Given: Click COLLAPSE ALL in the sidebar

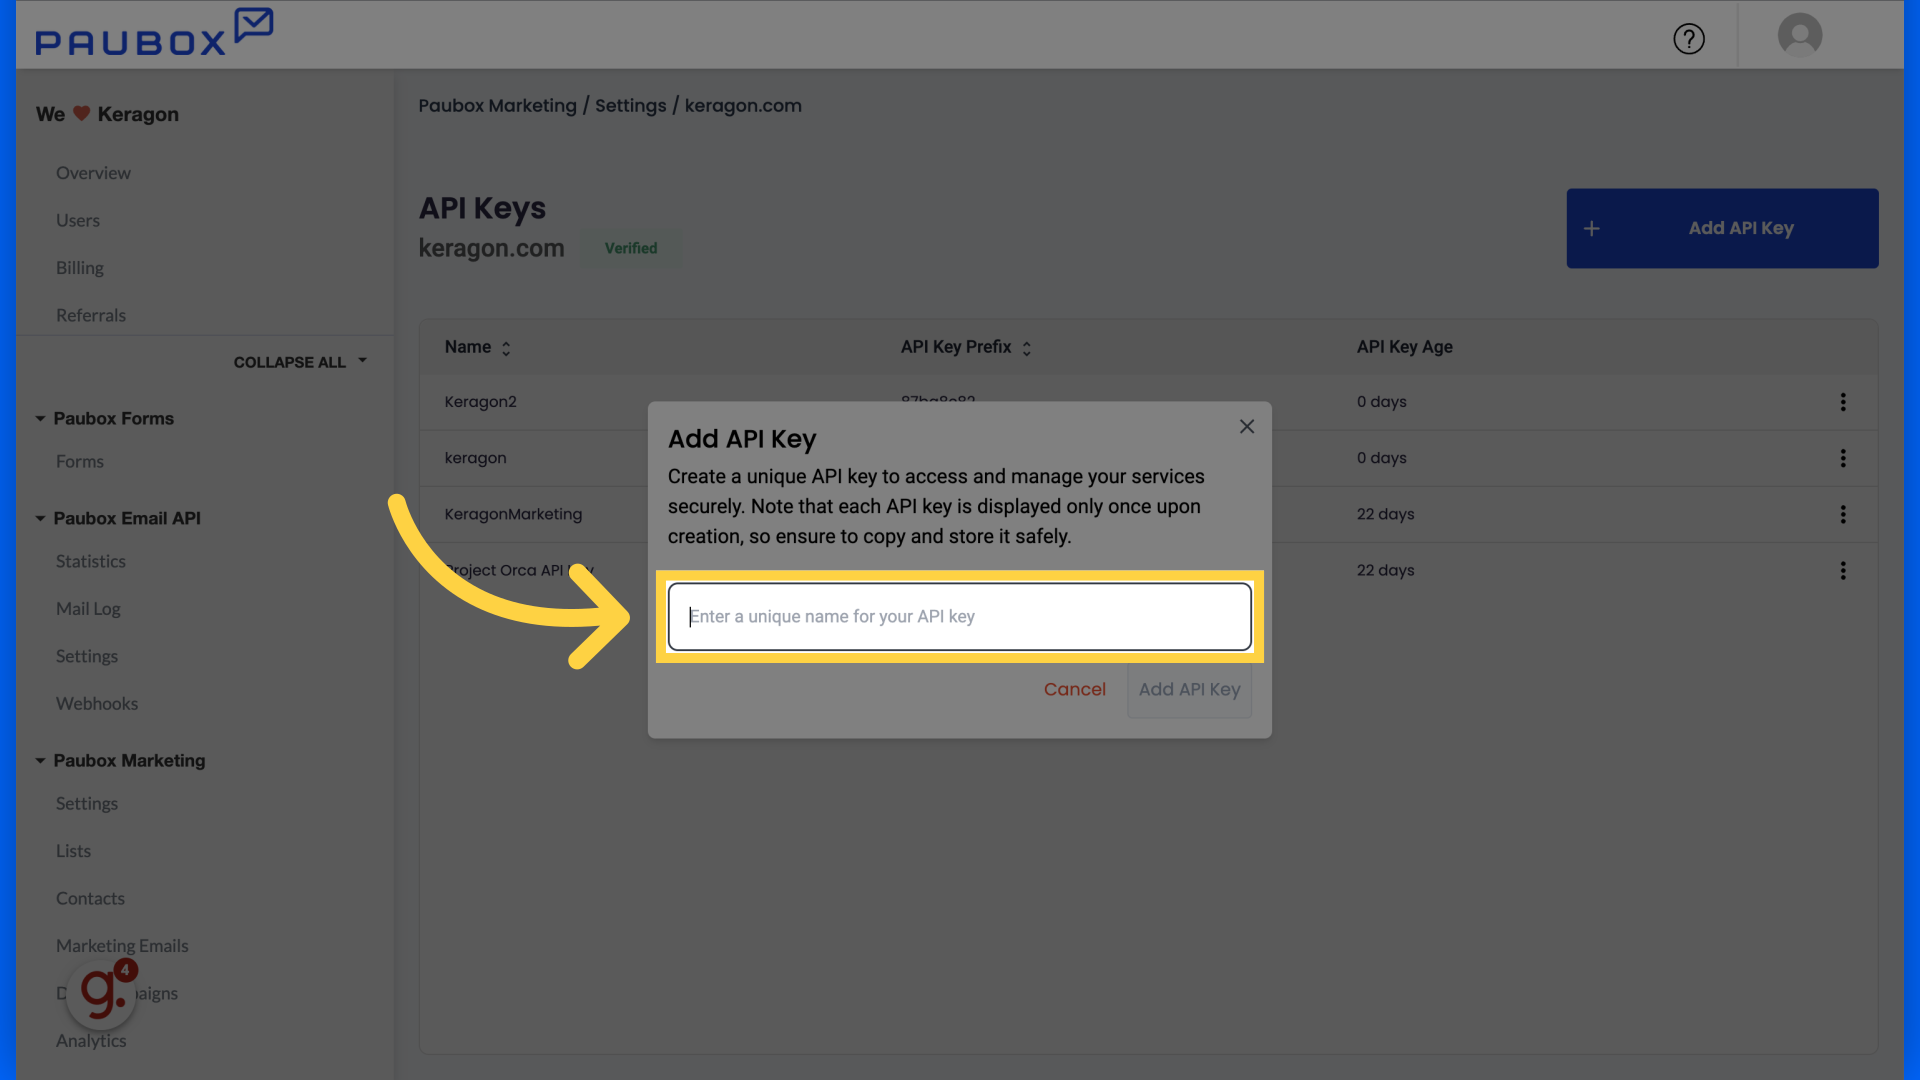Looking at the screenshot, I should (x=300, y=362).
